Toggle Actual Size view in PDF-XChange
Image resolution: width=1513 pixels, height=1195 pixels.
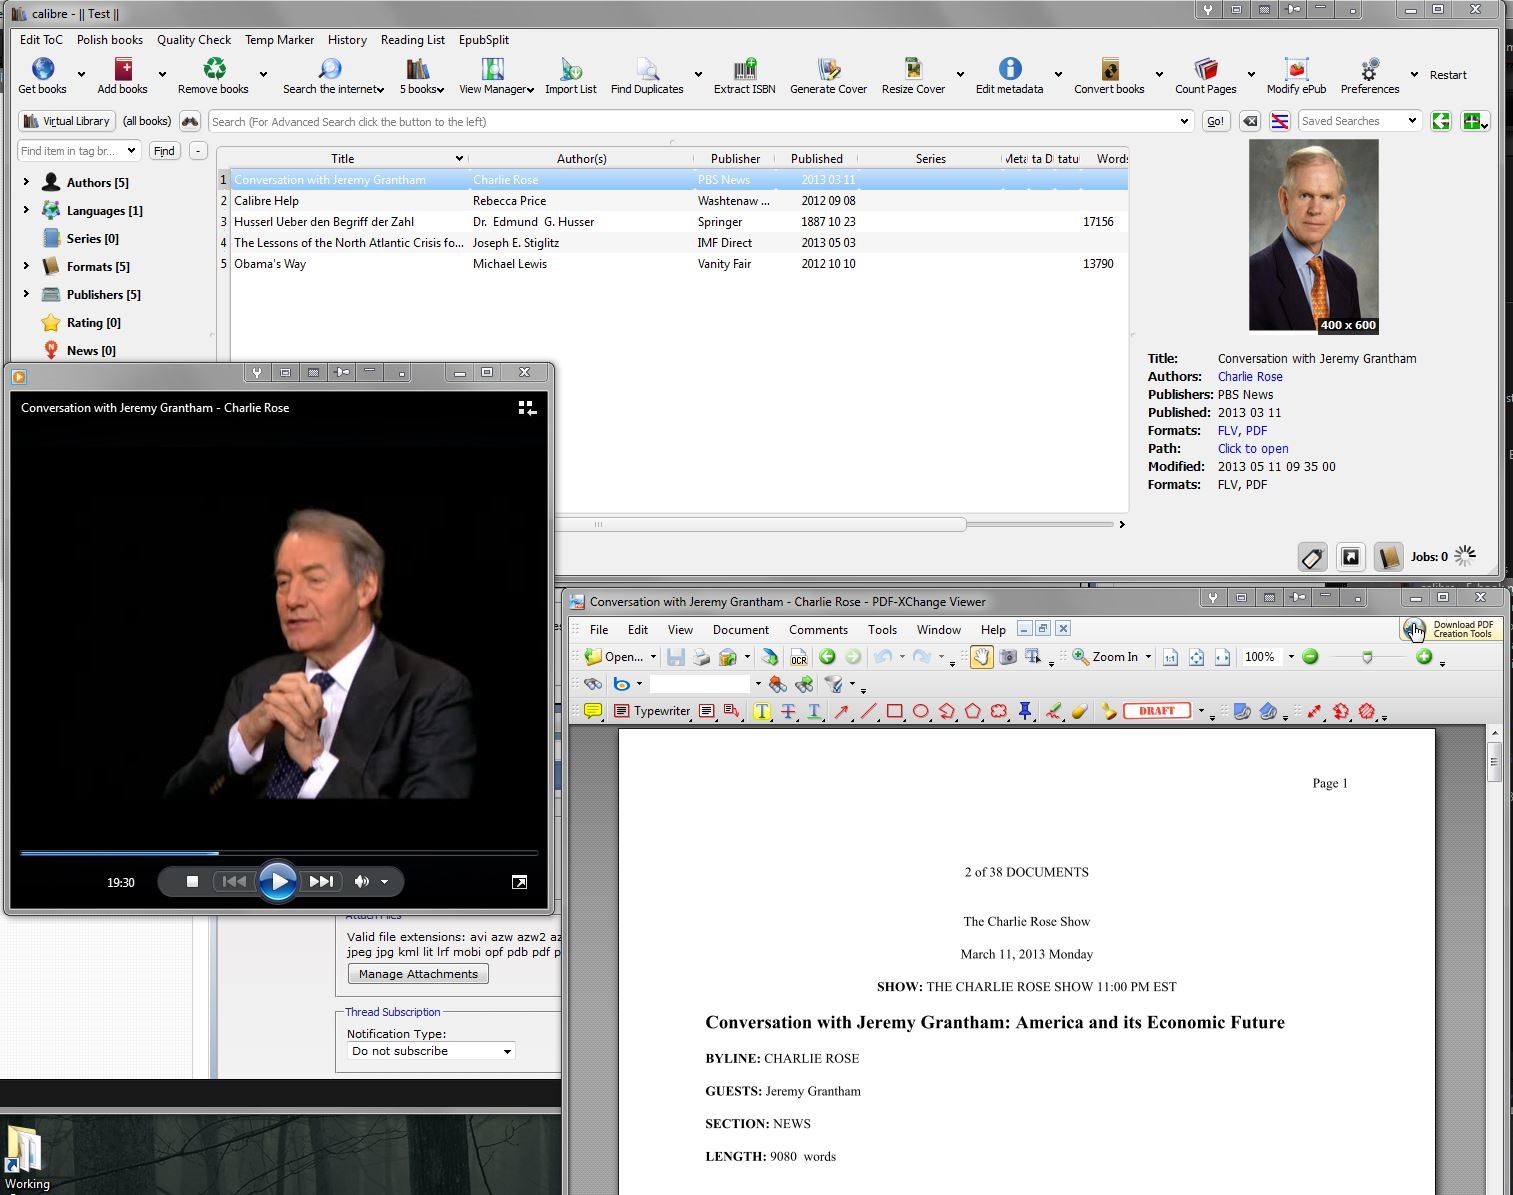(x=1170, y=657)
